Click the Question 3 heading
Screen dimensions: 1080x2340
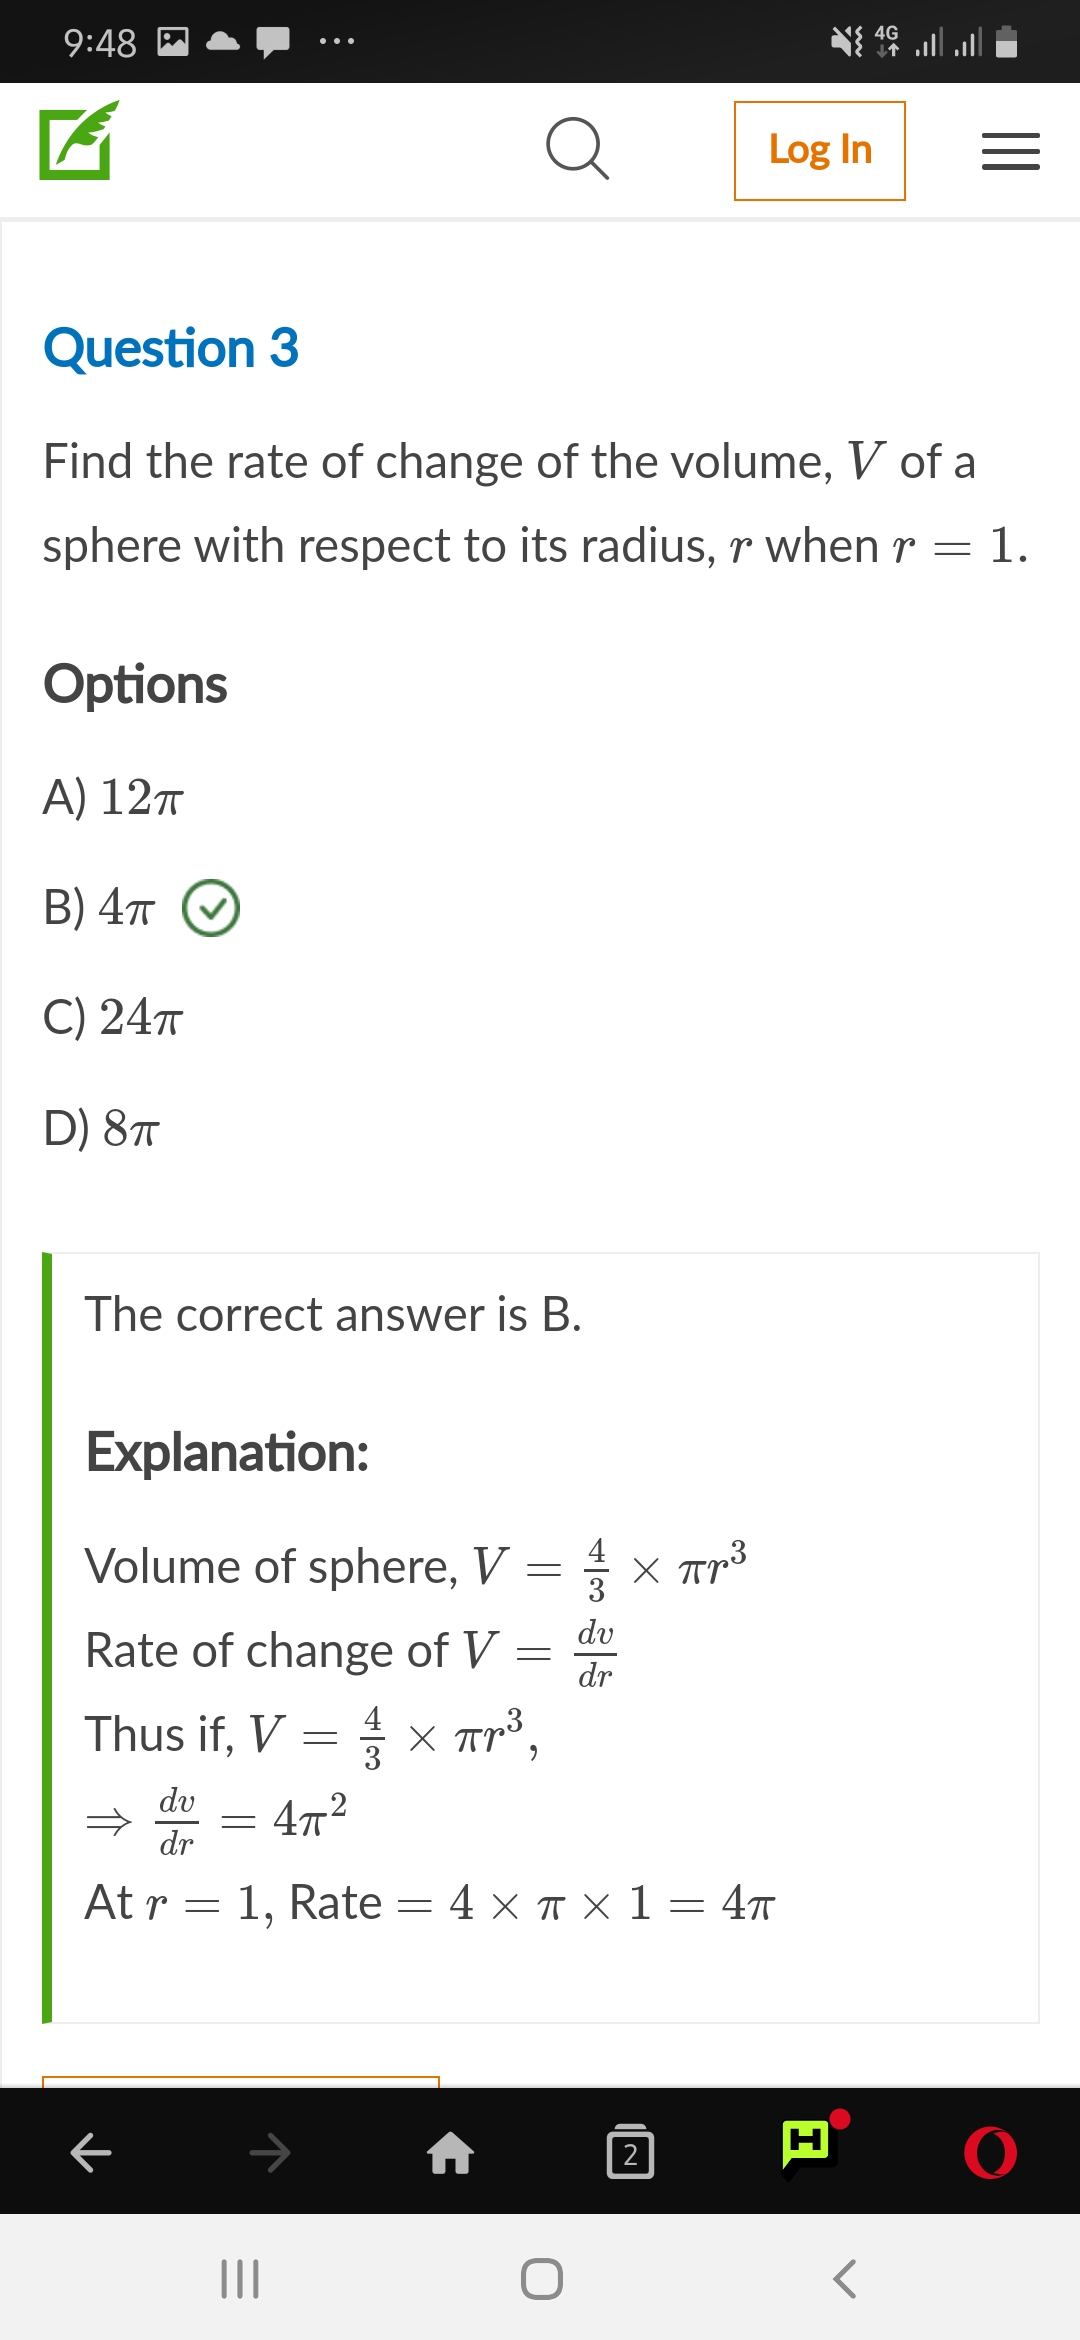(x=171, y=348)
